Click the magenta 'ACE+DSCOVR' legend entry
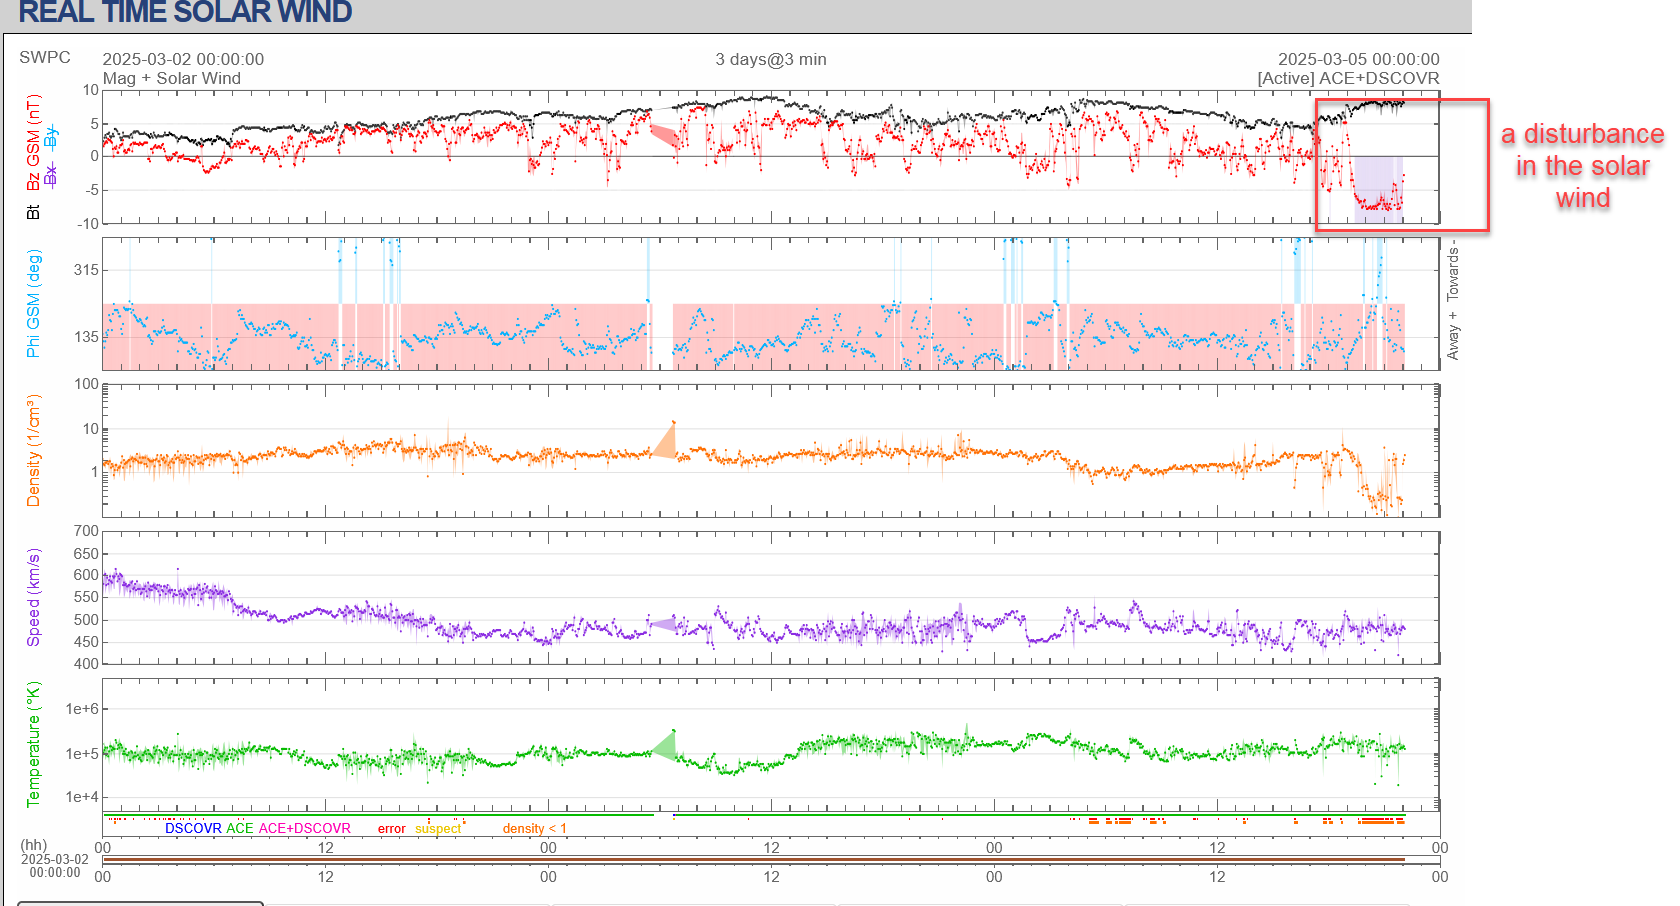This screenshot has width=1680, height=906. [x=305, y=828]
